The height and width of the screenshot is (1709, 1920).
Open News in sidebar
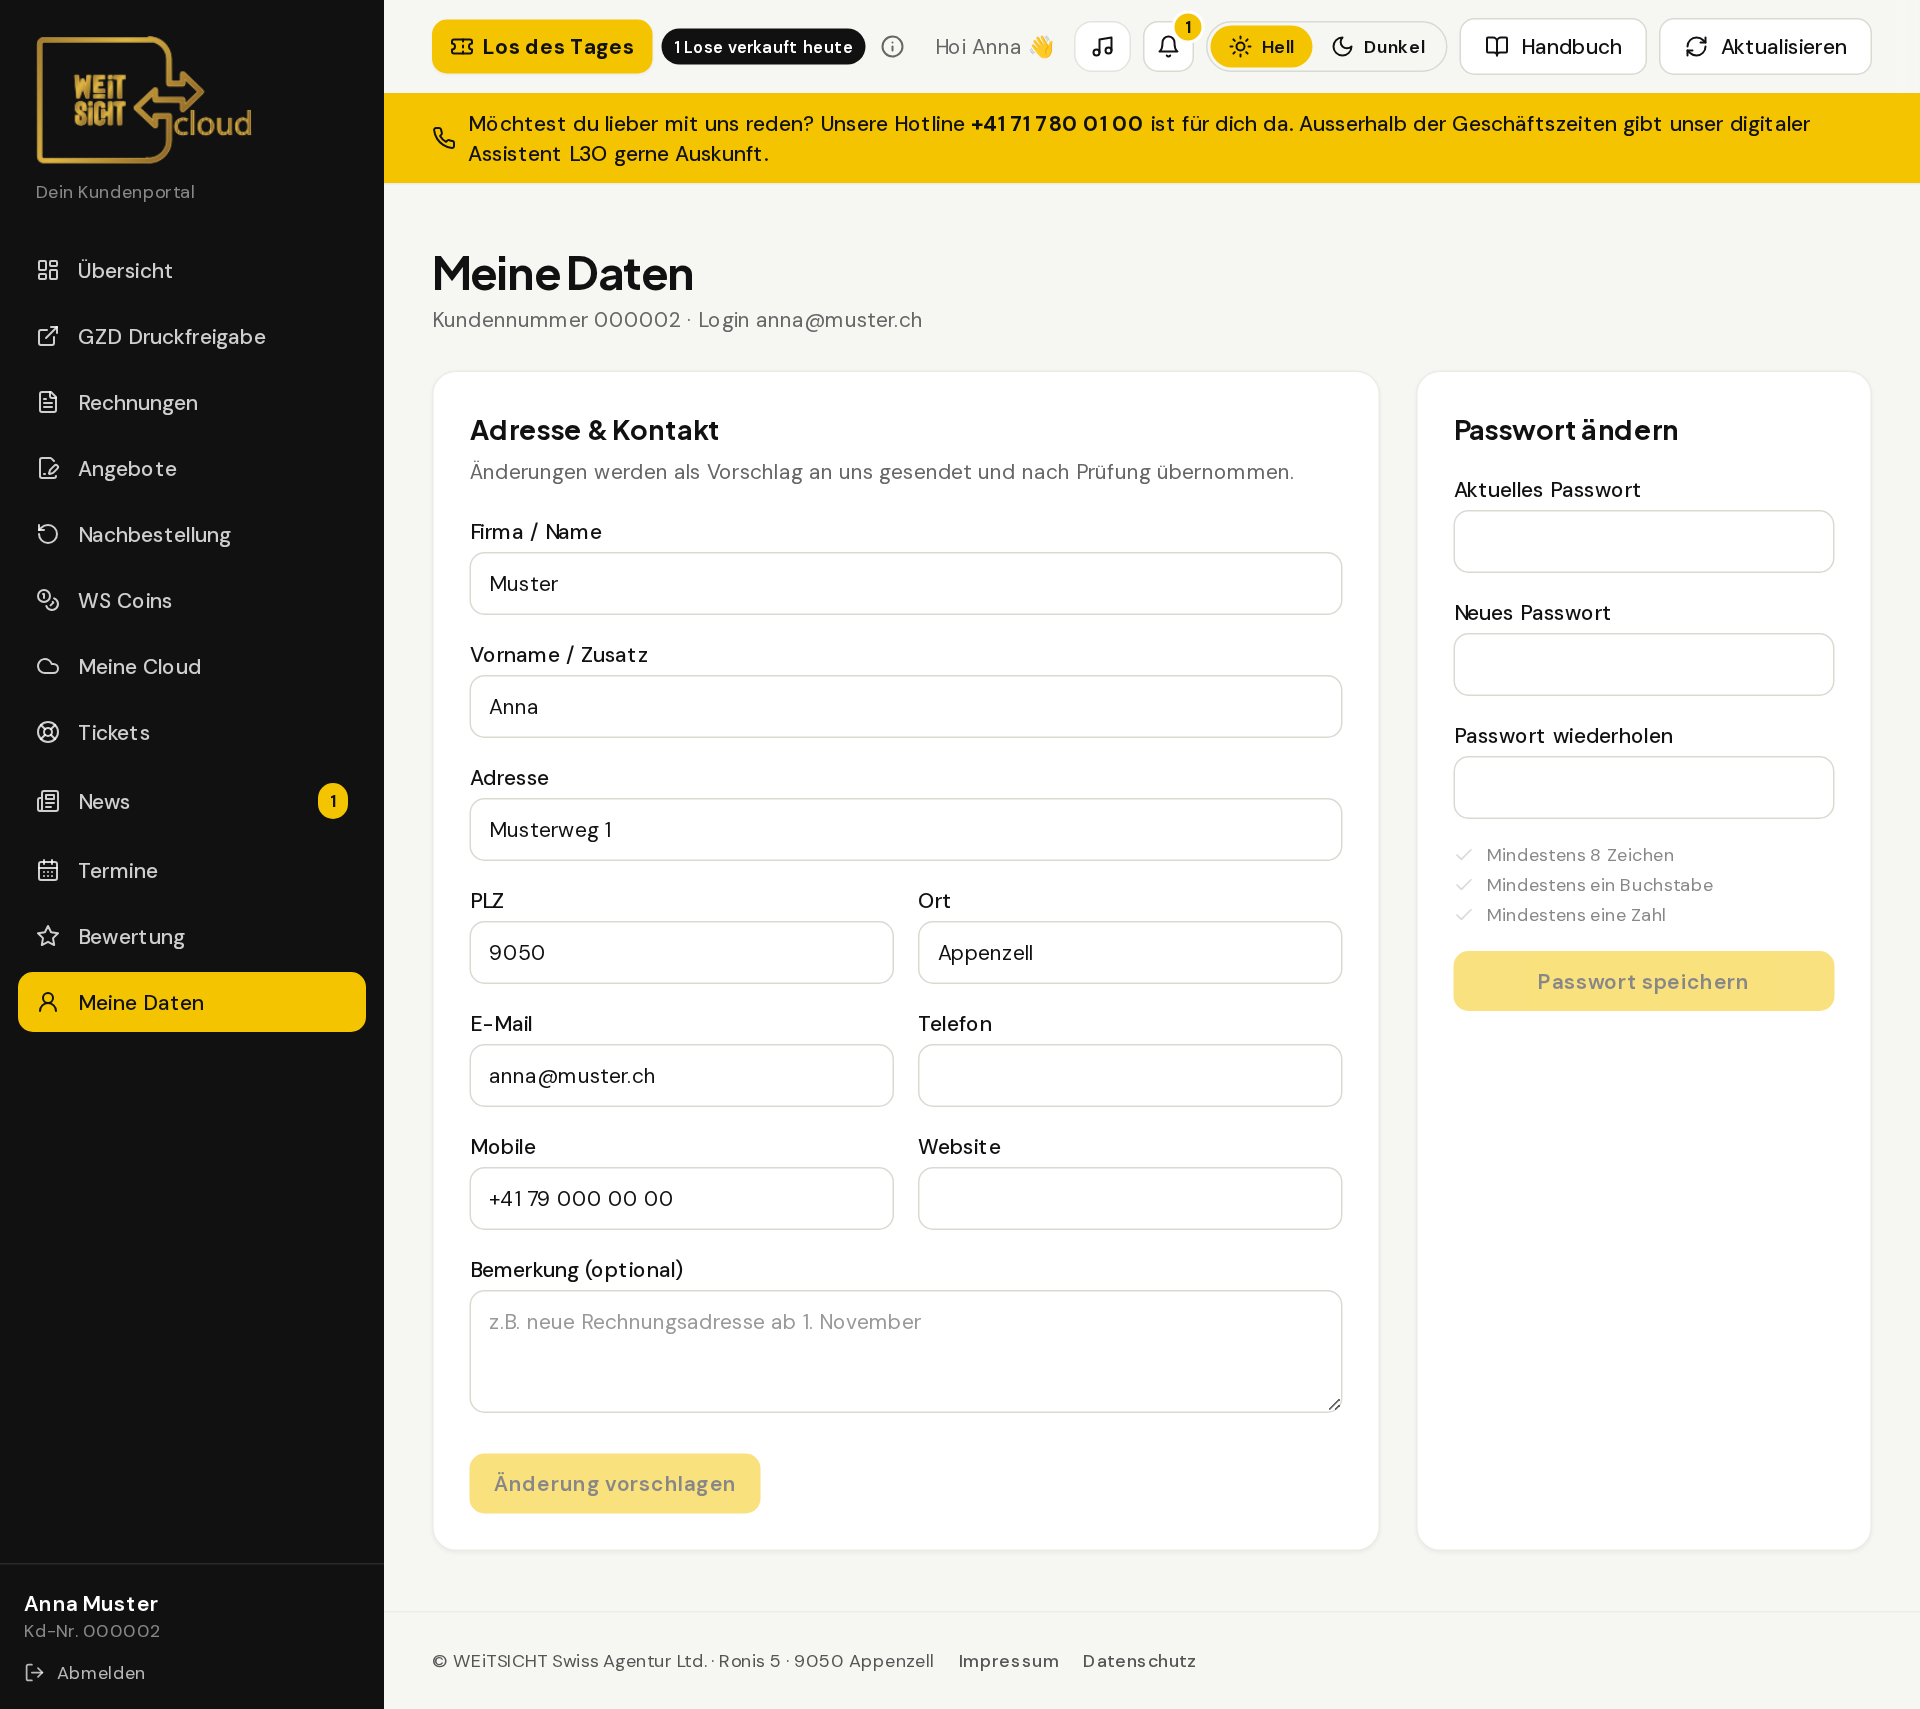192,801
